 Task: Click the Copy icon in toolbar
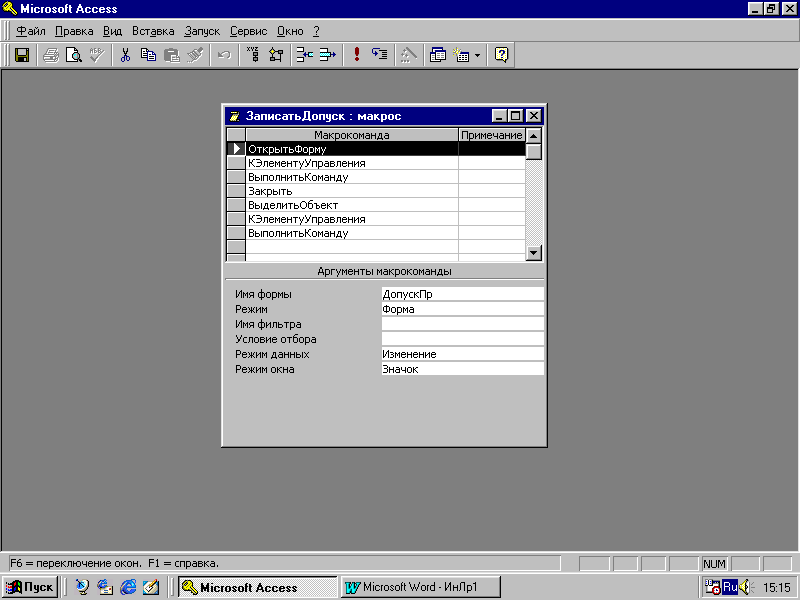point(148,55)
